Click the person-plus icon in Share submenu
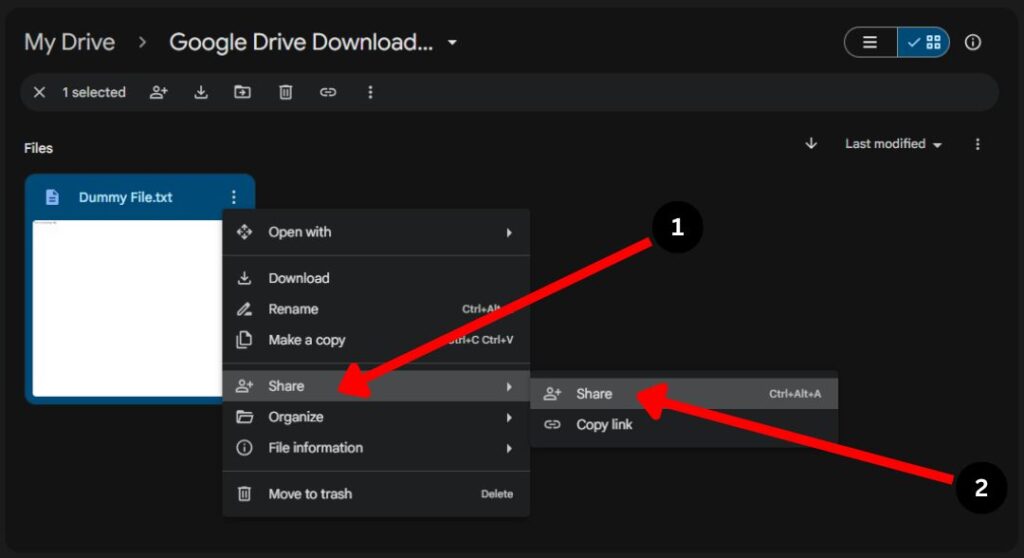 click(x=552, y=393)
